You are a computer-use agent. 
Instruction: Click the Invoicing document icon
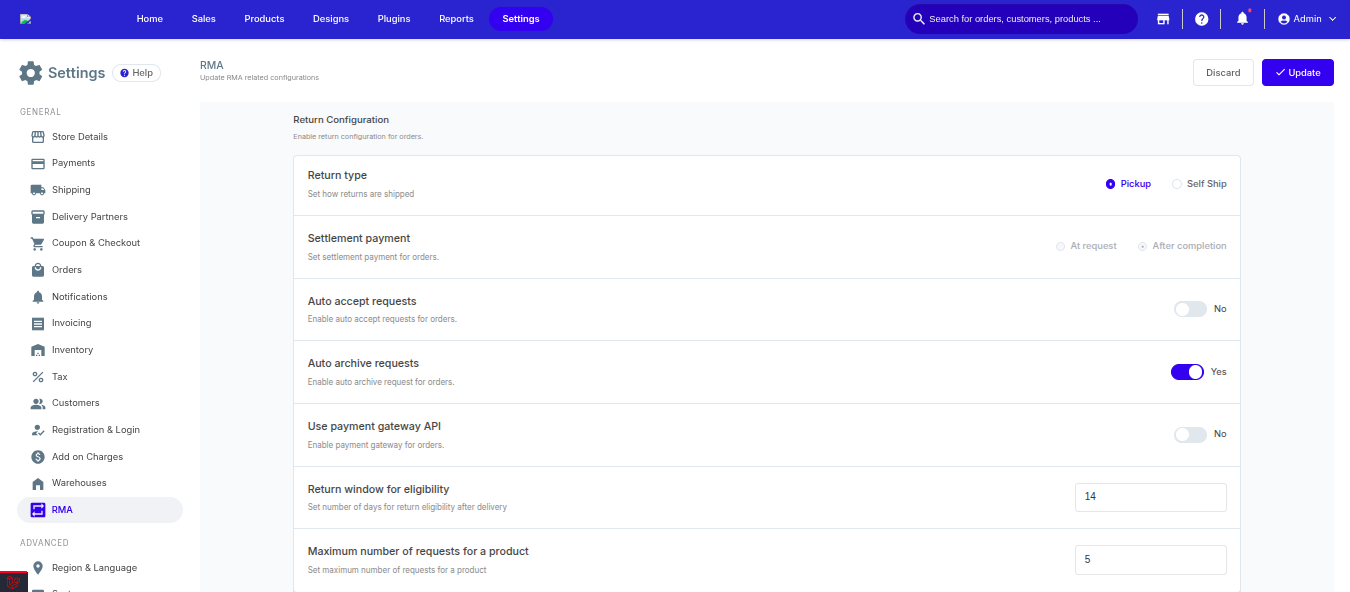tap(38, 323)
